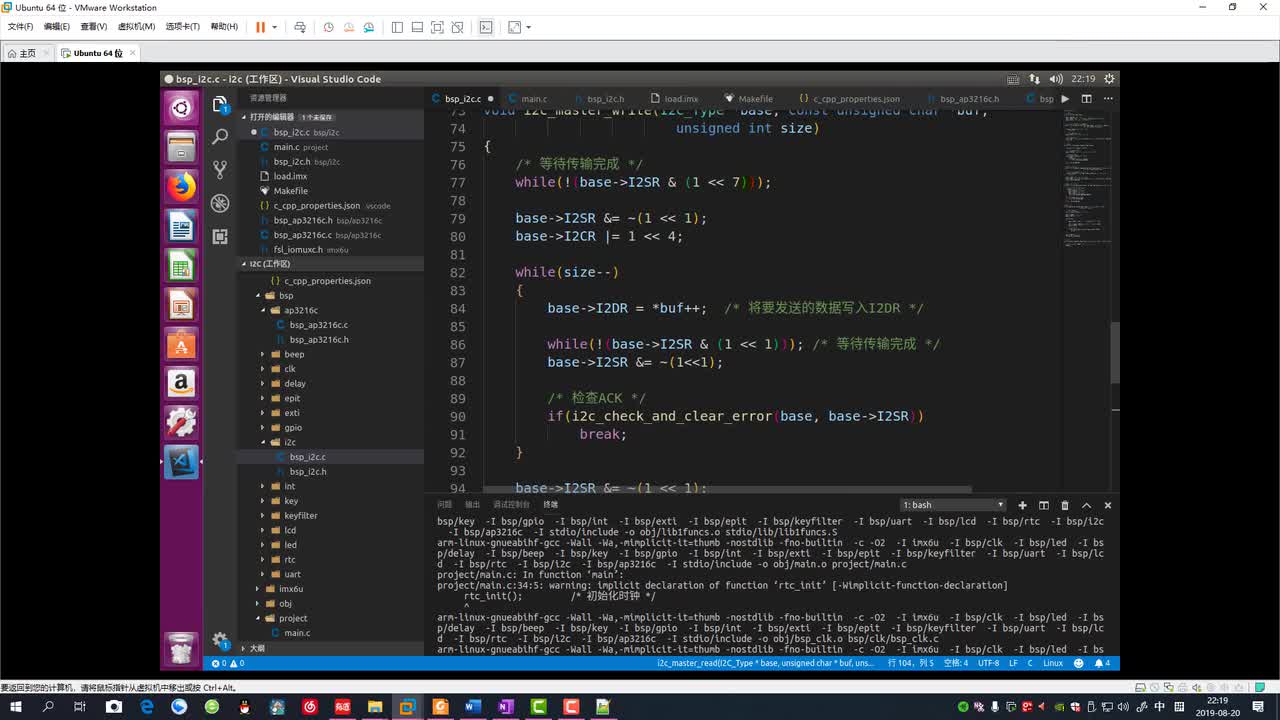This screenshot has height=720, width=1280.
Task: Open the VMware stretch guest dropdown arrow
Action: pyautogui.click(x=528, y=27)
